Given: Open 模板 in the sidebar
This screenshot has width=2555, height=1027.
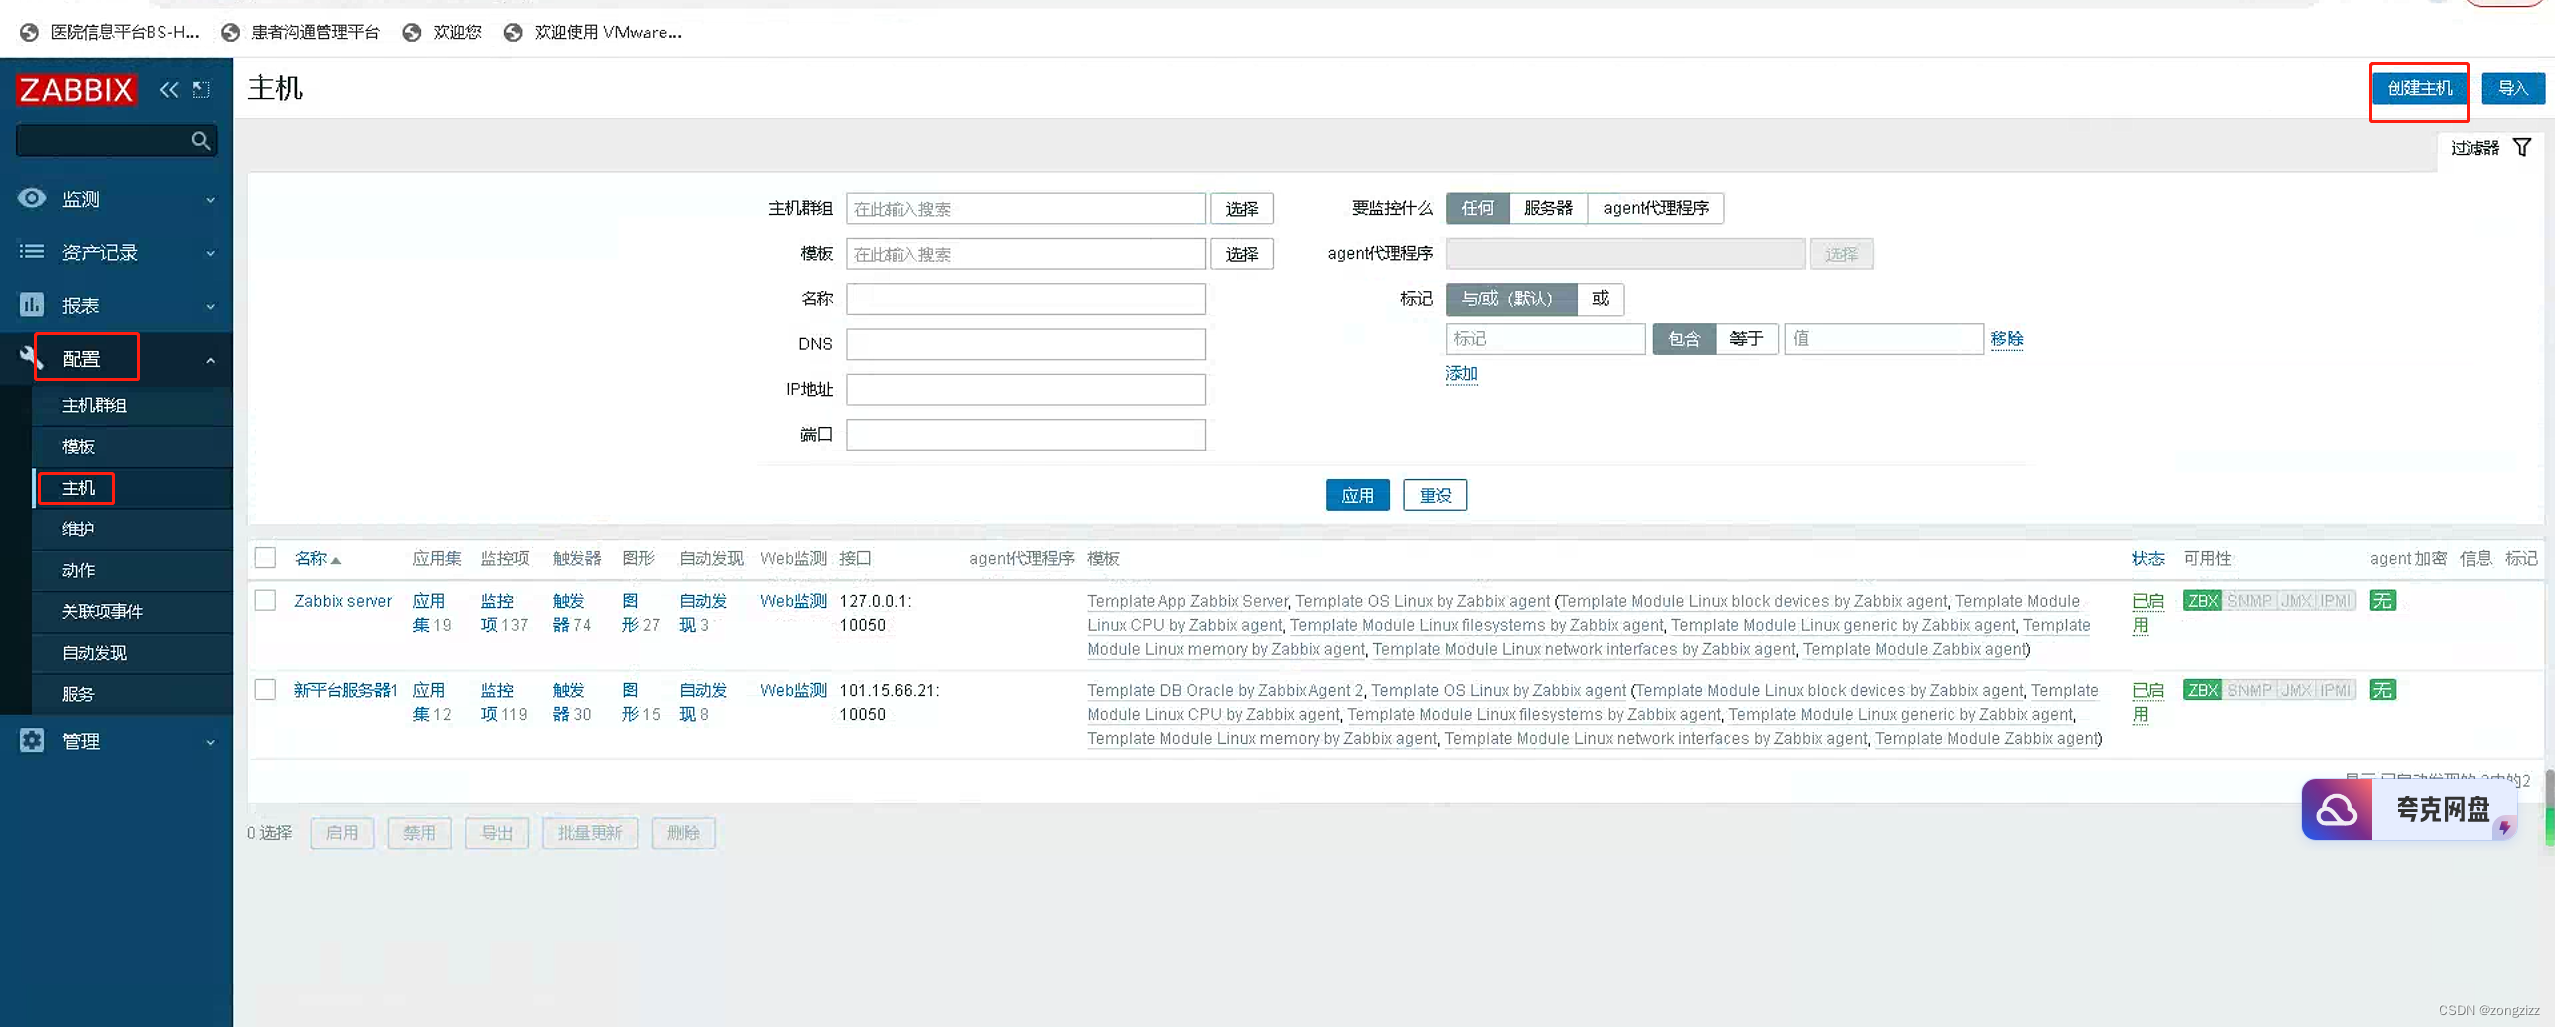Looking at the screenshot, I should [78, 446].
